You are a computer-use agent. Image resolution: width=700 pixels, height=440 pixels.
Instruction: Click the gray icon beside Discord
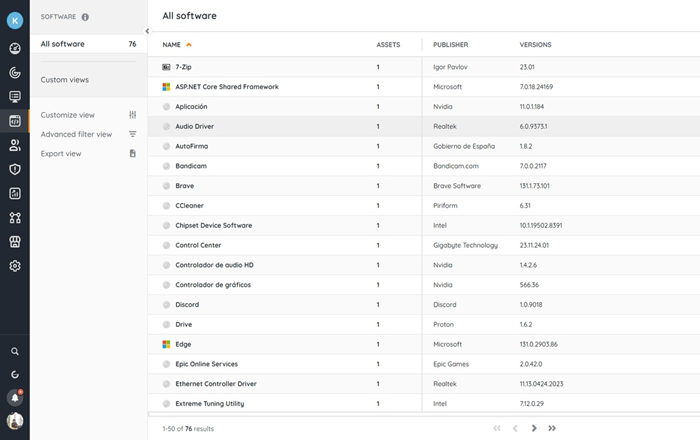pyautogui.click(x=166, y=305)
